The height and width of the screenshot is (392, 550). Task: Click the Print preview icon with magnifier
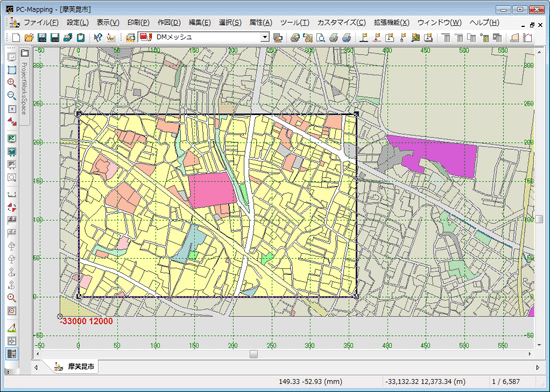click(x=320, y=37)
